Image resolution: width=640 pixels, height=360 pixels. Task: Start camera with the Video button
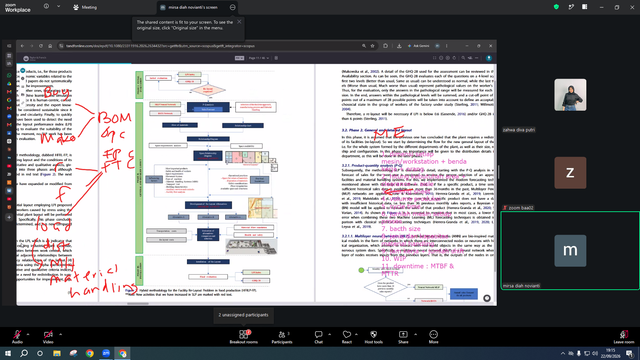point(48,337)
